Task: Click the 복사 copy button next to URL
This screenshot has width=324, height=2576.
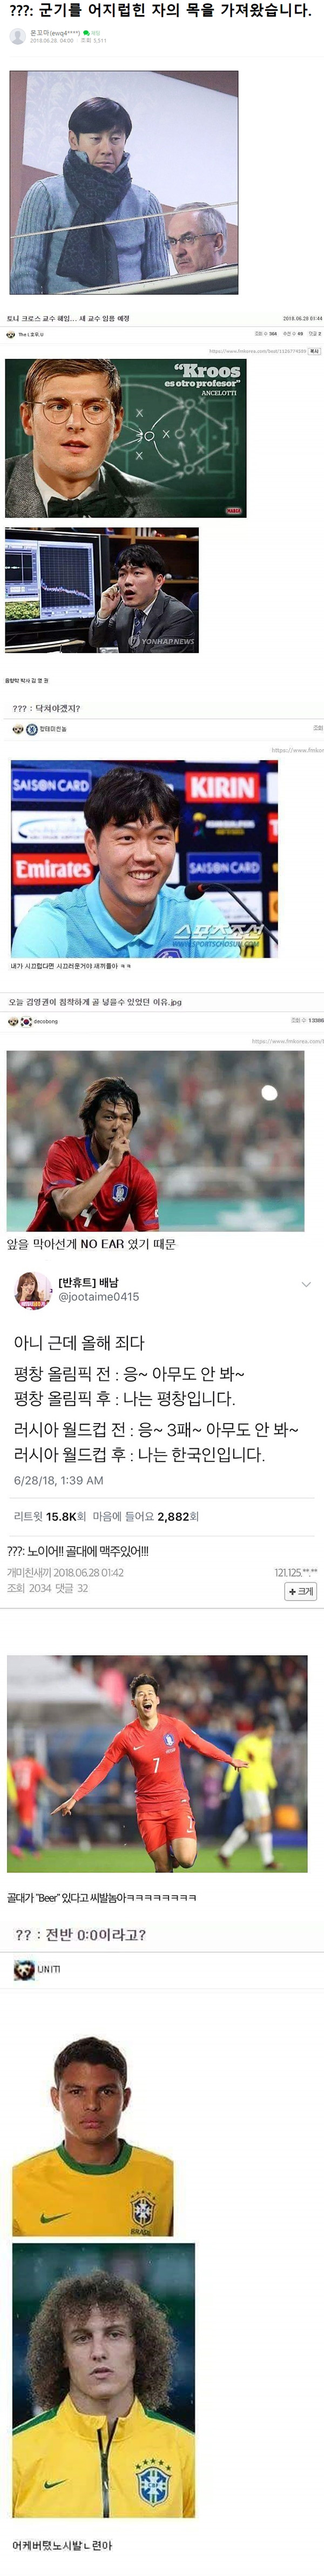Action: (x=314, y=351)
